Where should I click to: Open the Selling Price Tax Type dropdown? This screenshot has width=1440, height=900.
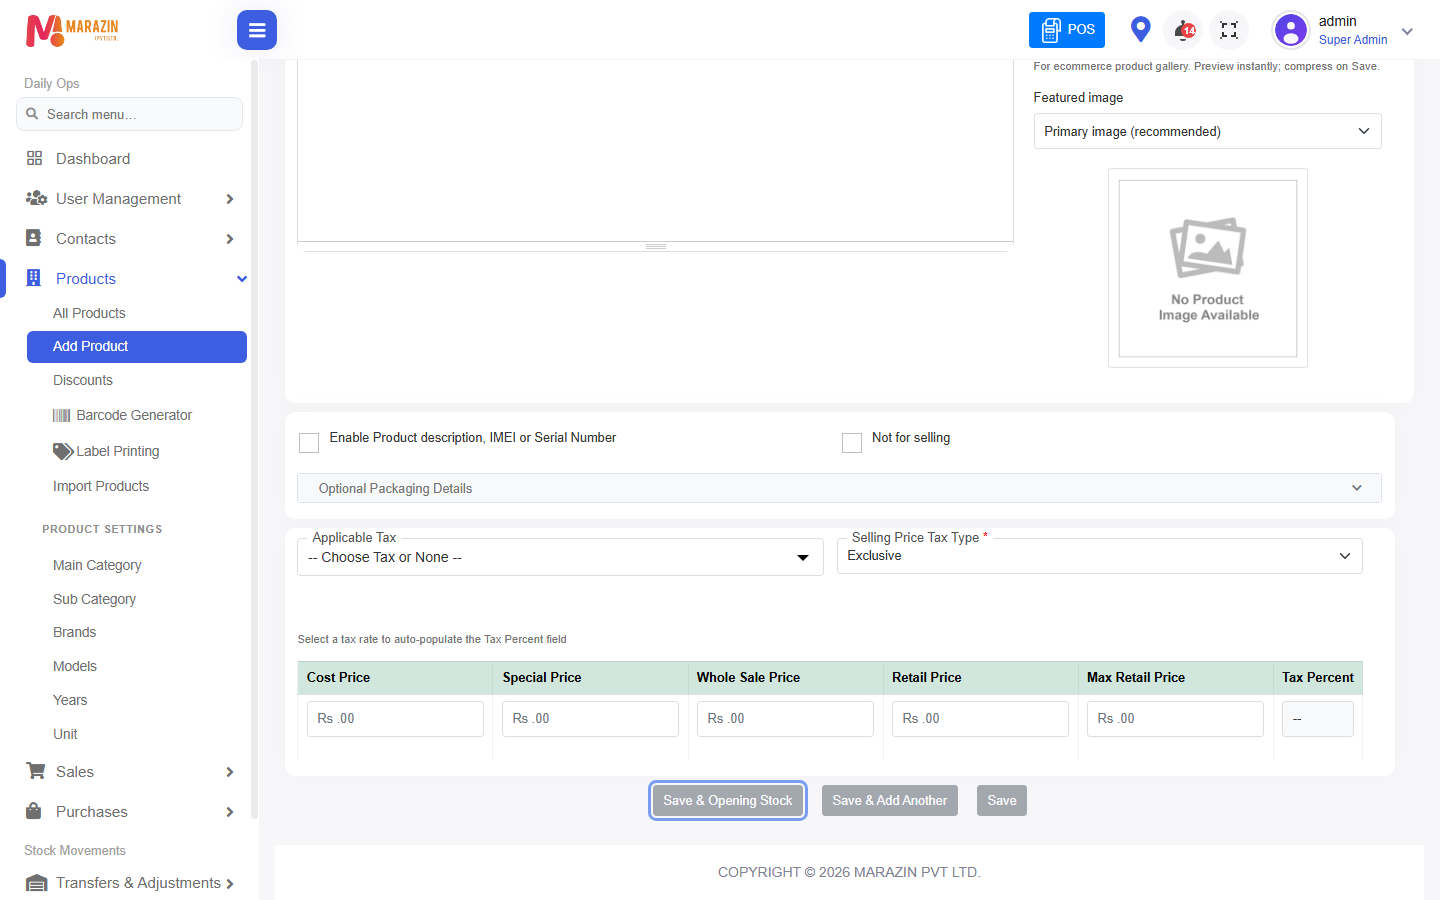click(x=1099, y=556)
